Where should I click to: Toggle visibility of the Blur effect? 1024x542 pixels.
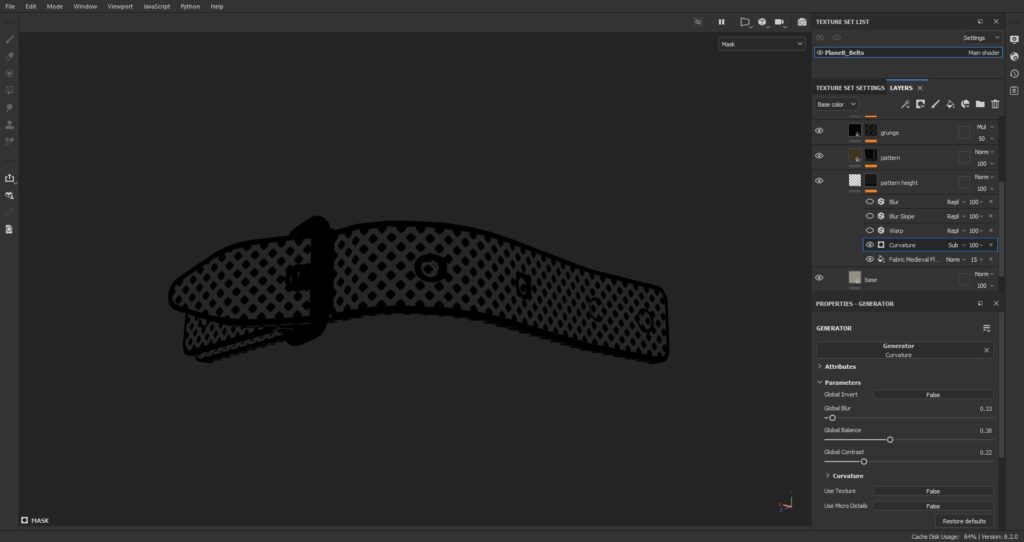point(870,202)
